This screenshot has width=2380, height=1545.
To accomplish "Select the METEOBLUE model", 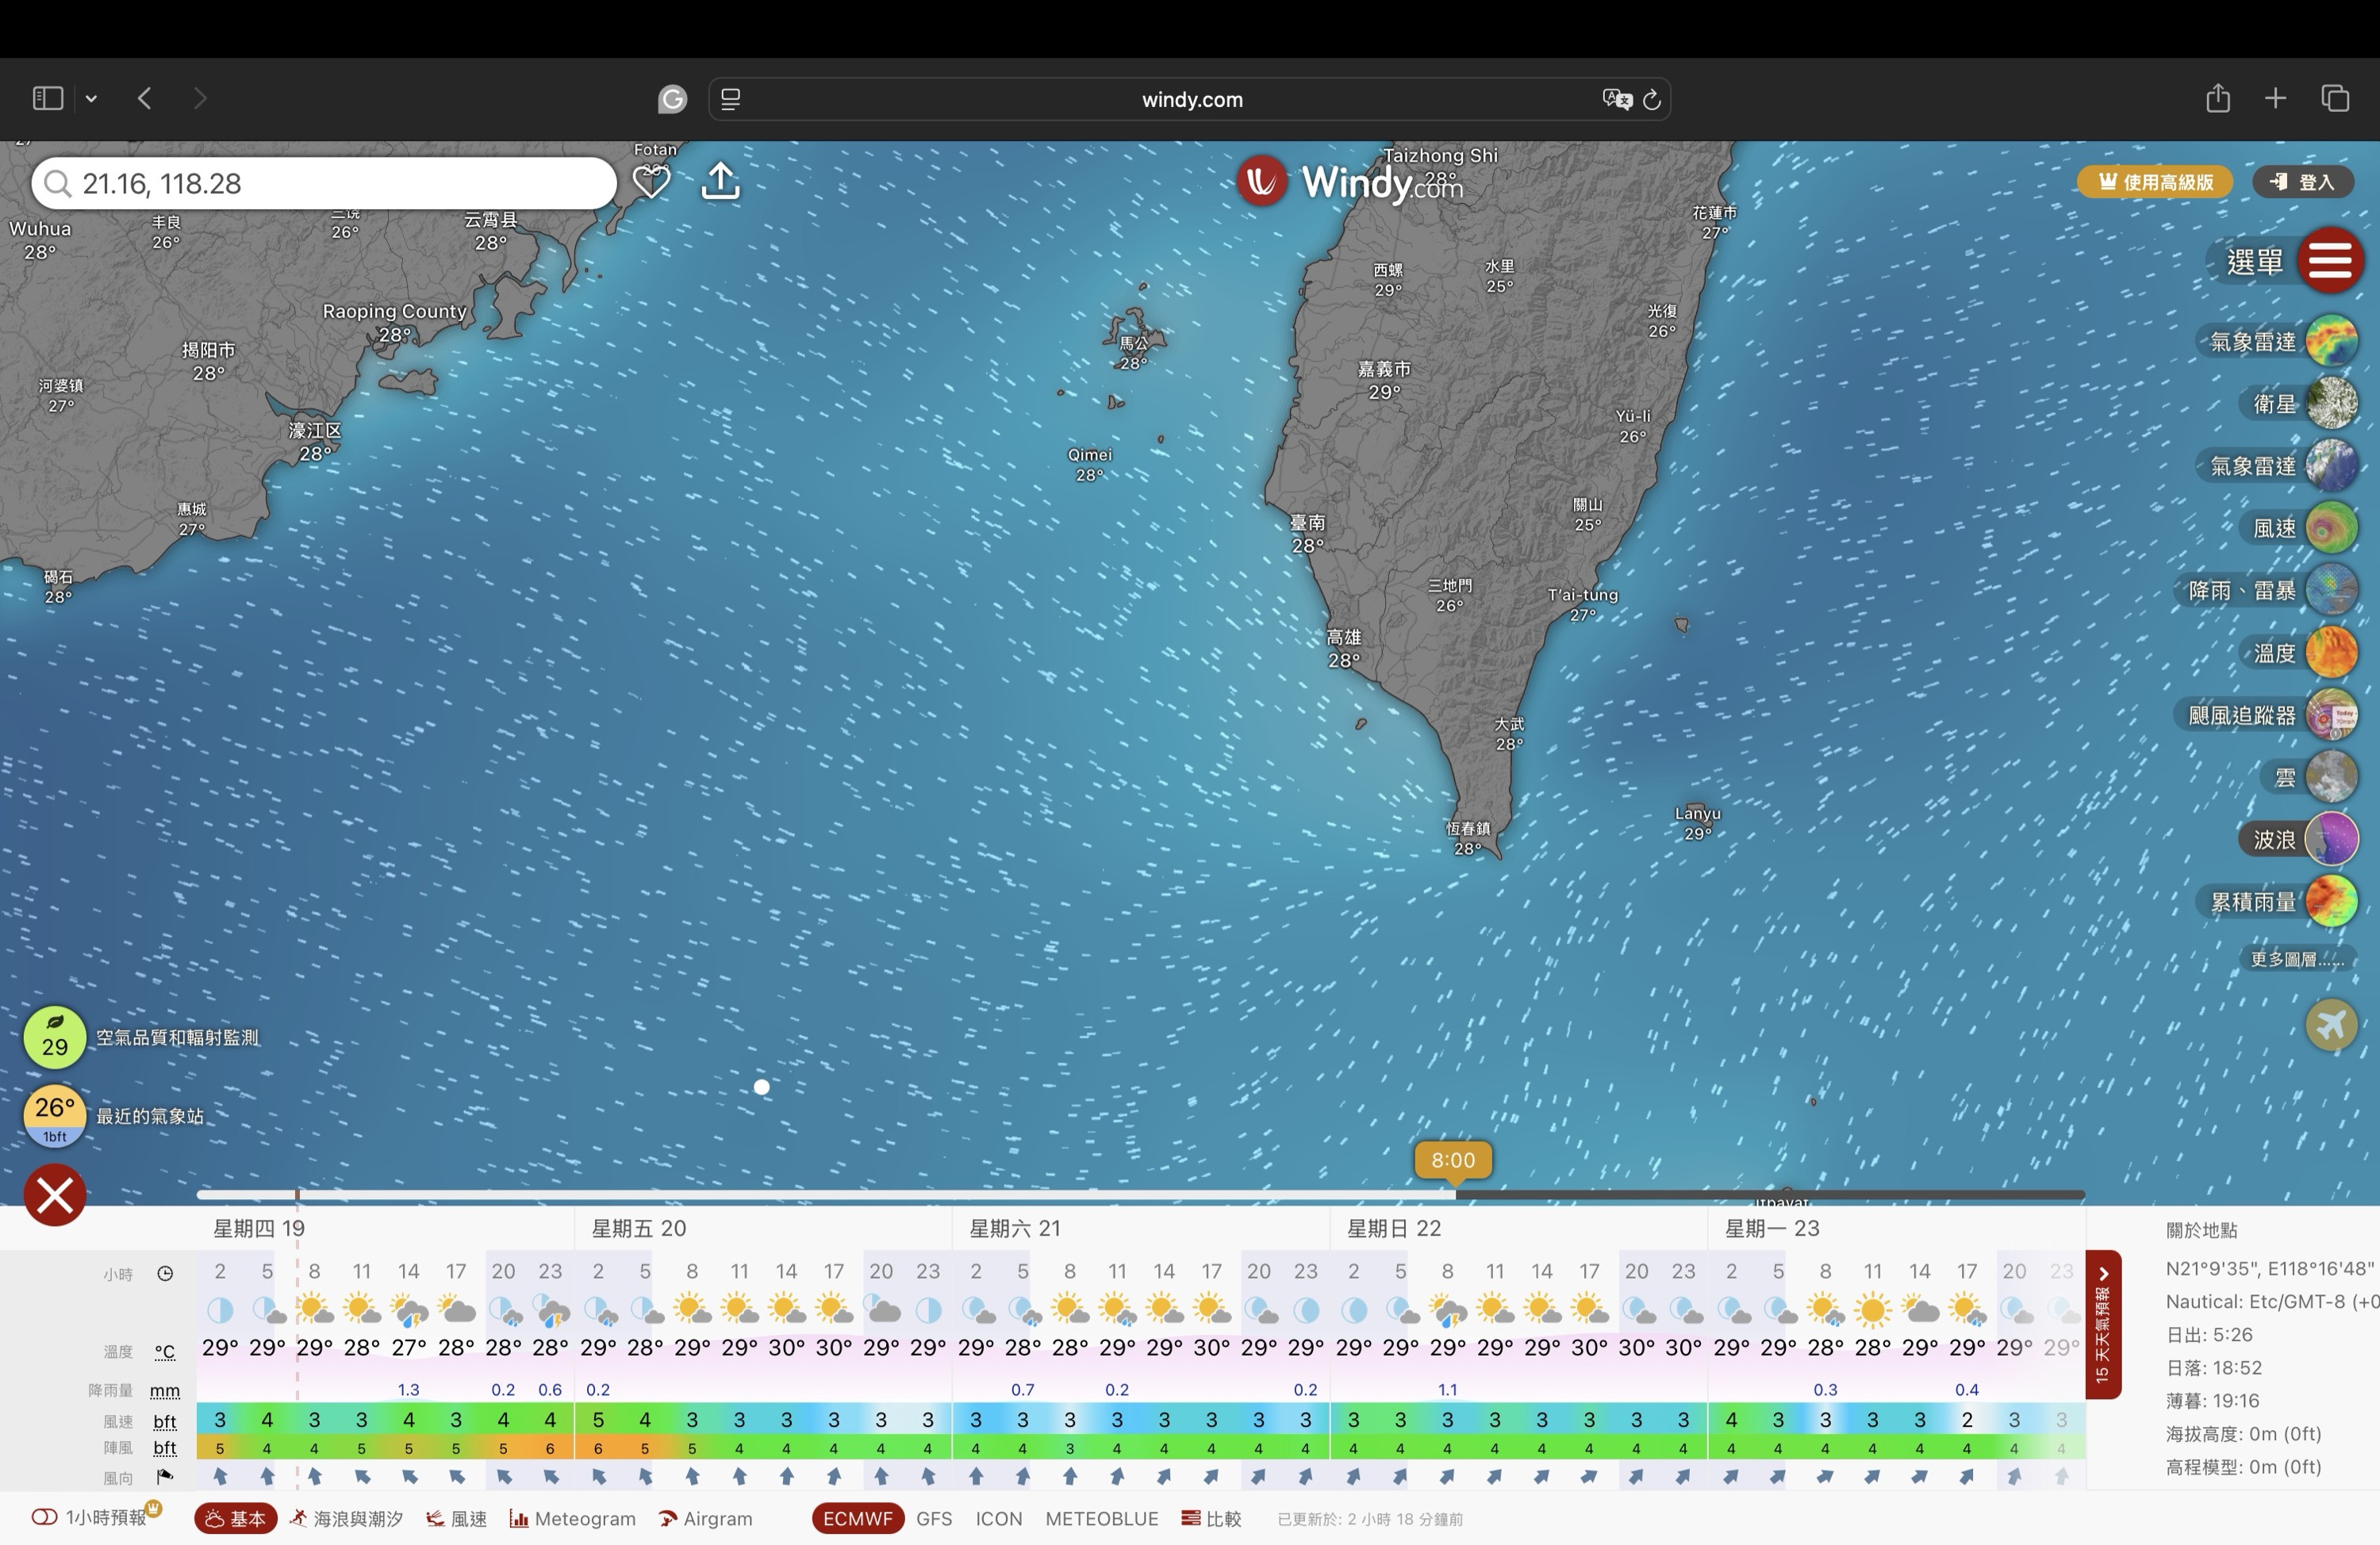I will [1101, 1518].
